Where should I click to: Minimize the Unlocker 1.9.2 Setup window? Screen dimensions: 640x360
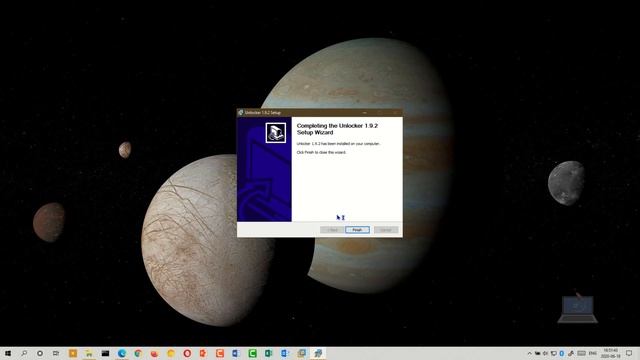364,113
